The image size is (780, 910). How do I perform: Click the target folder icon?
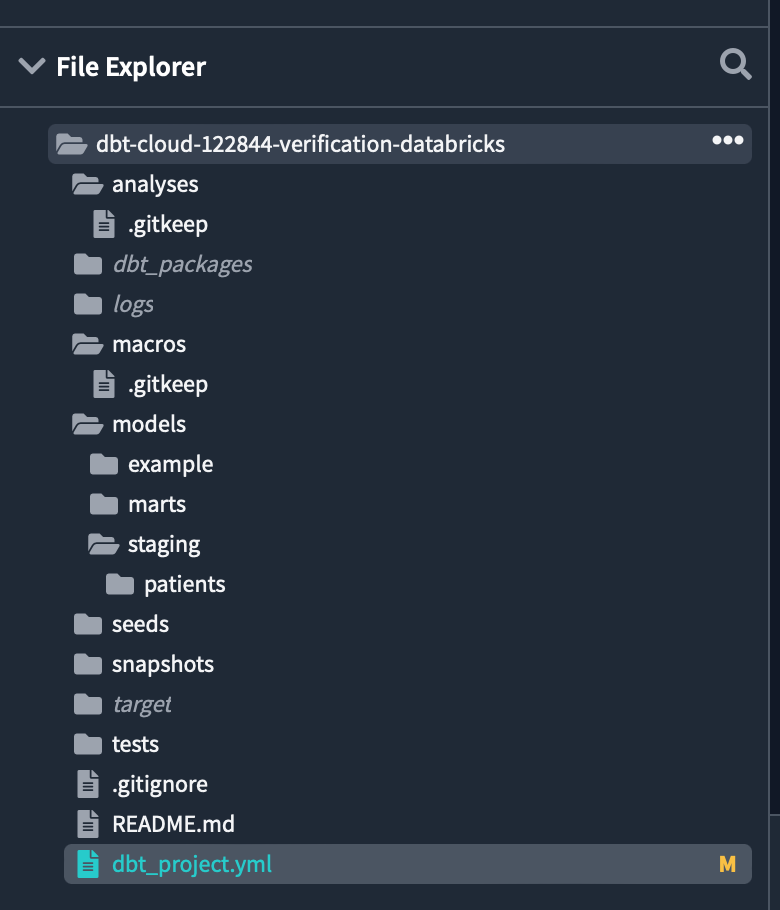coord(88,705)
